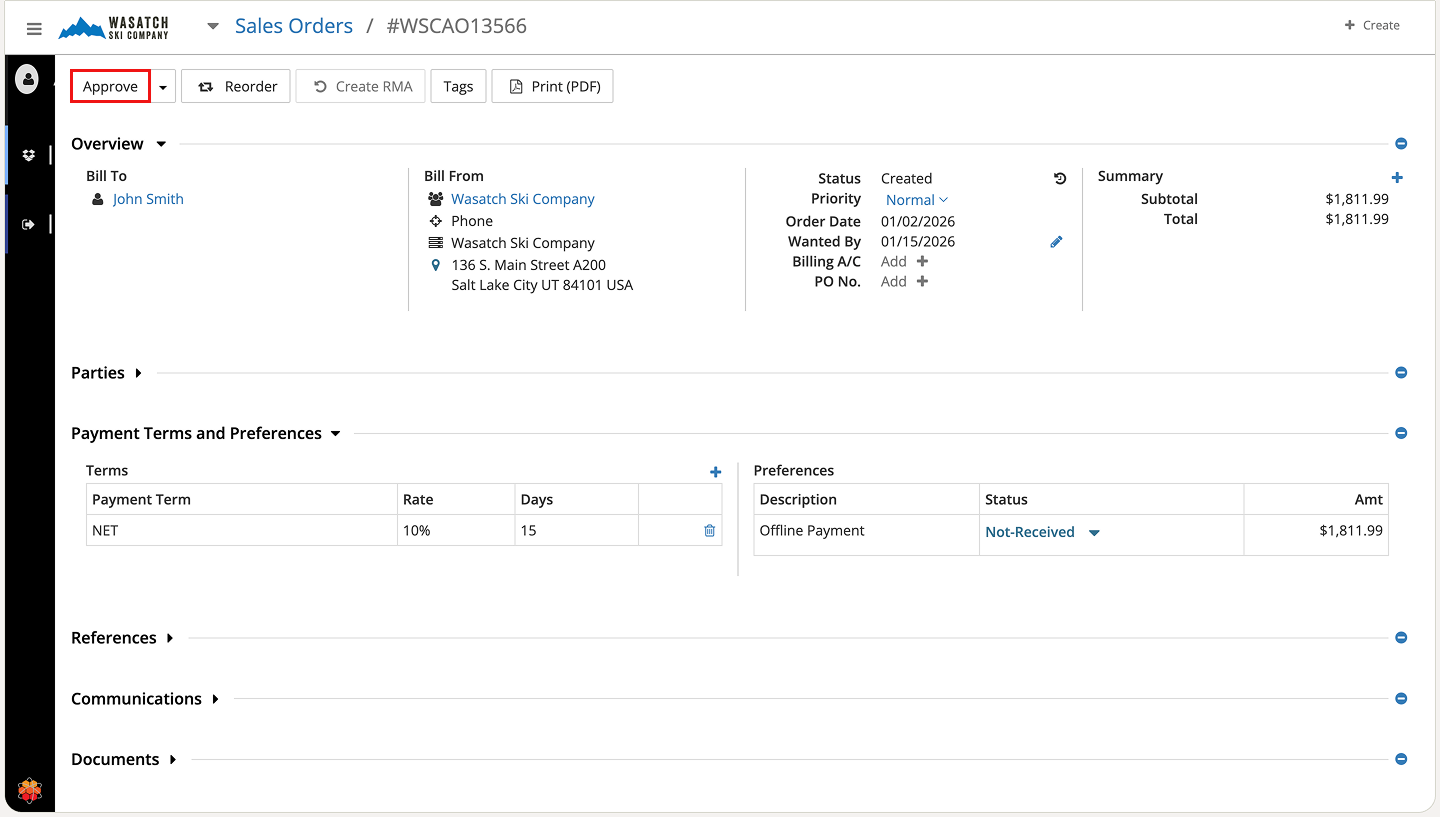1440x817 pixels.
Task: Open the Priority Normal dropdown
Action: [916, 200]
